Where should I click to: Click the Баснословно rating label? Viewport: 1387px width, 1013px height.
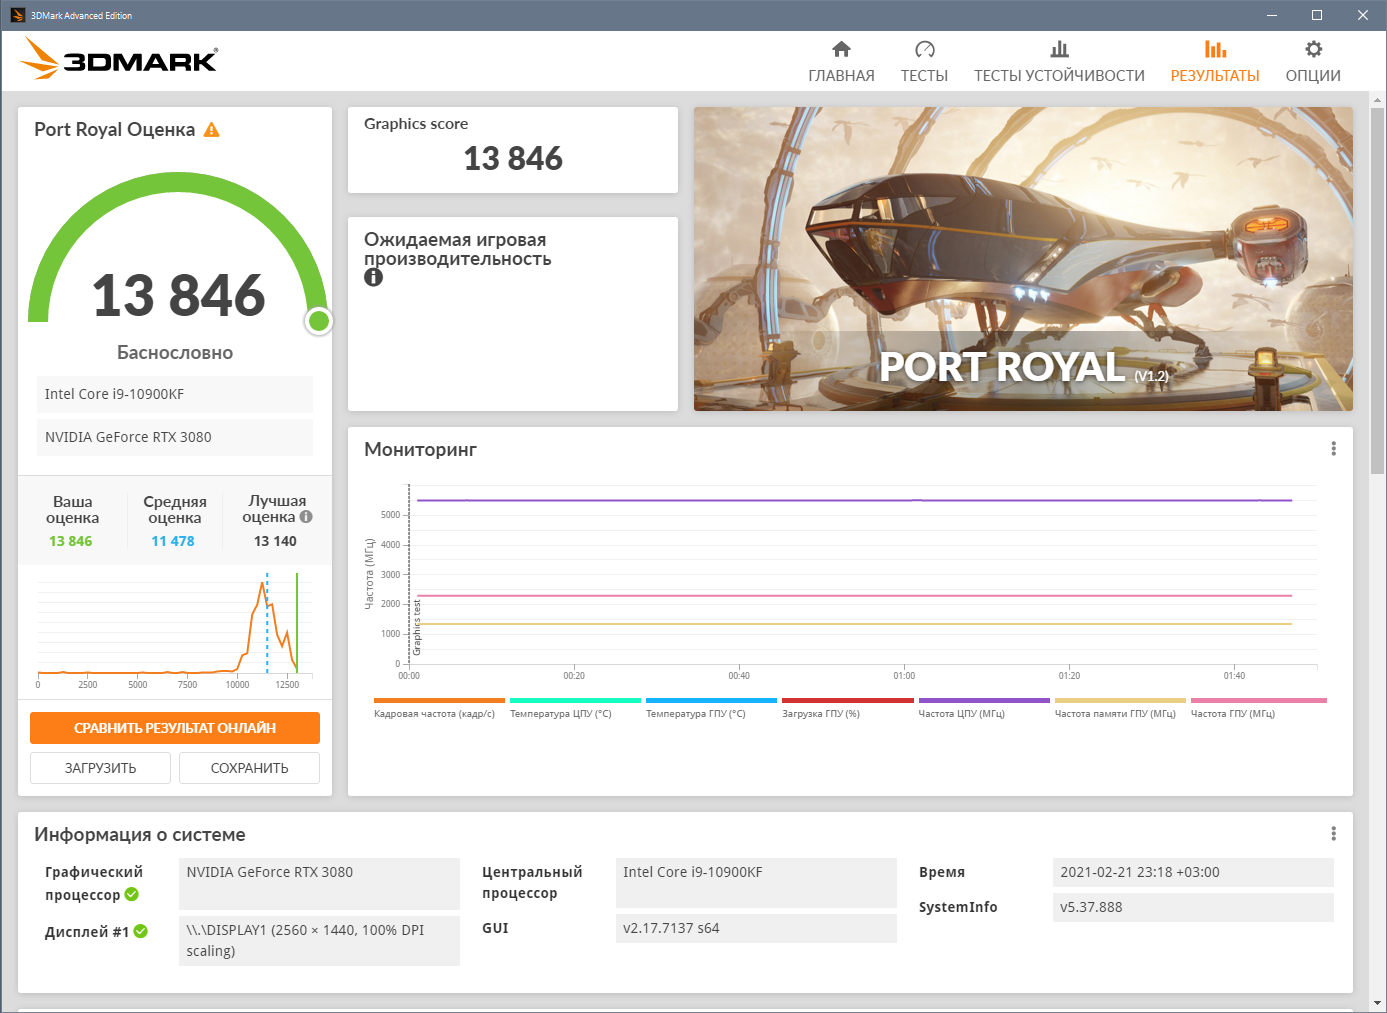[175, 352]
